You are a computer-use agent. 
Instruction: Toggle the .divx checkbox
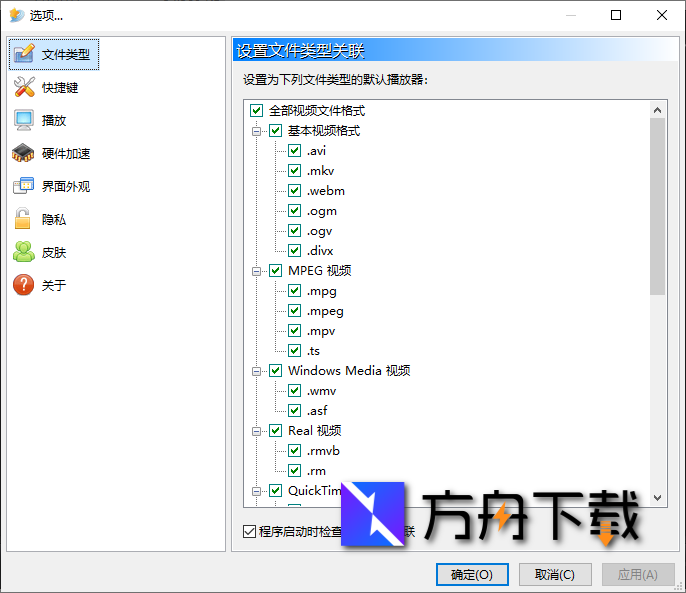point(294,251)
